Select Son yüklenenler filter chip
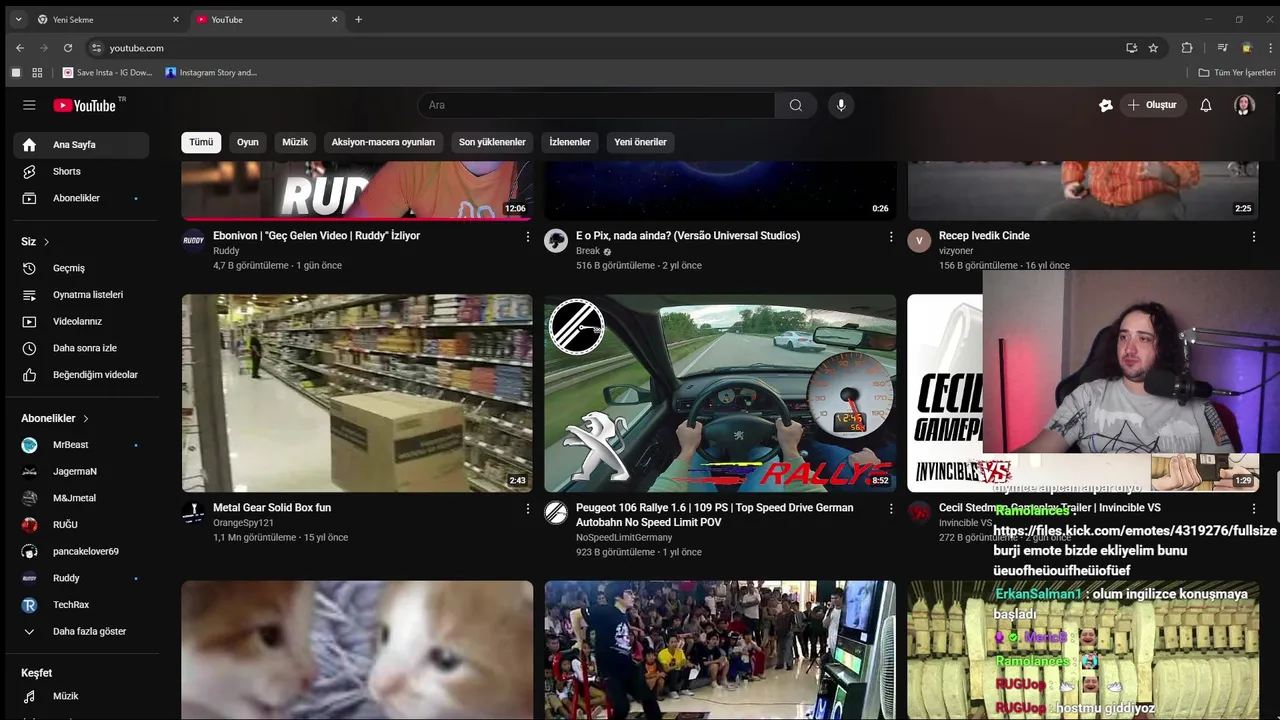Image resolution: width=1280 pixels, height=720 pixels. tap(492, 142)
